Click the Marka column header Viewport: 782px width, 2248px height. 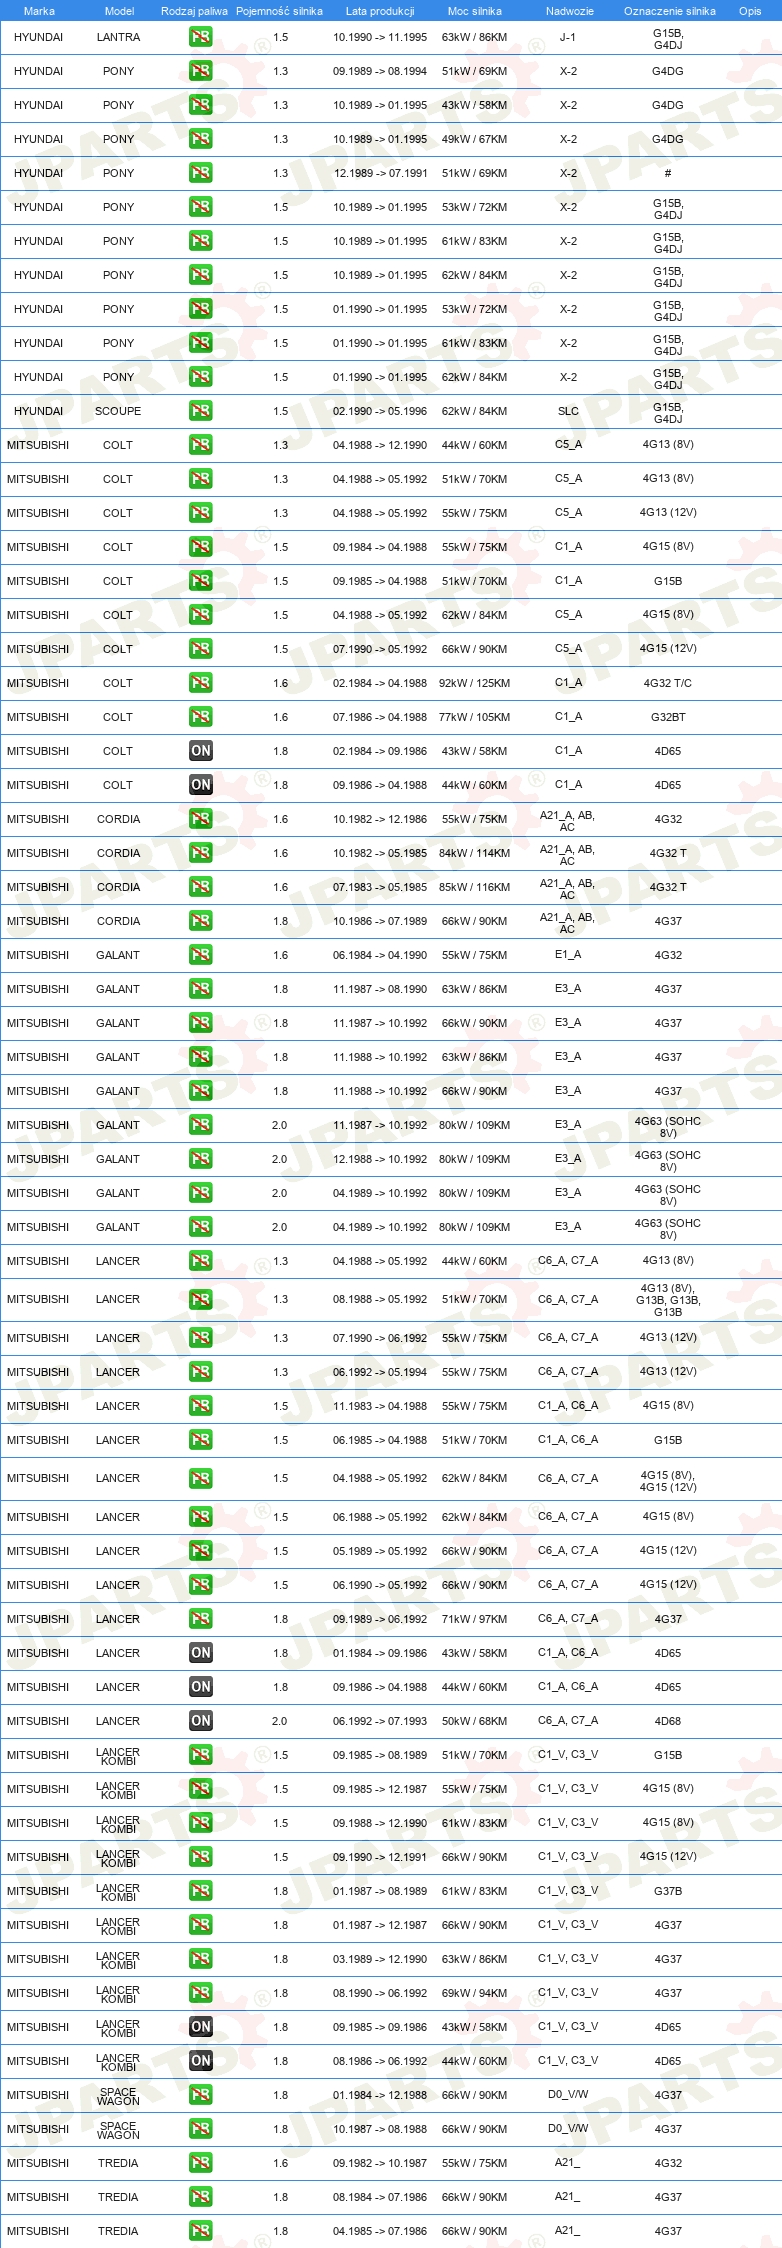pyautogui.click(x=39, y=11)
